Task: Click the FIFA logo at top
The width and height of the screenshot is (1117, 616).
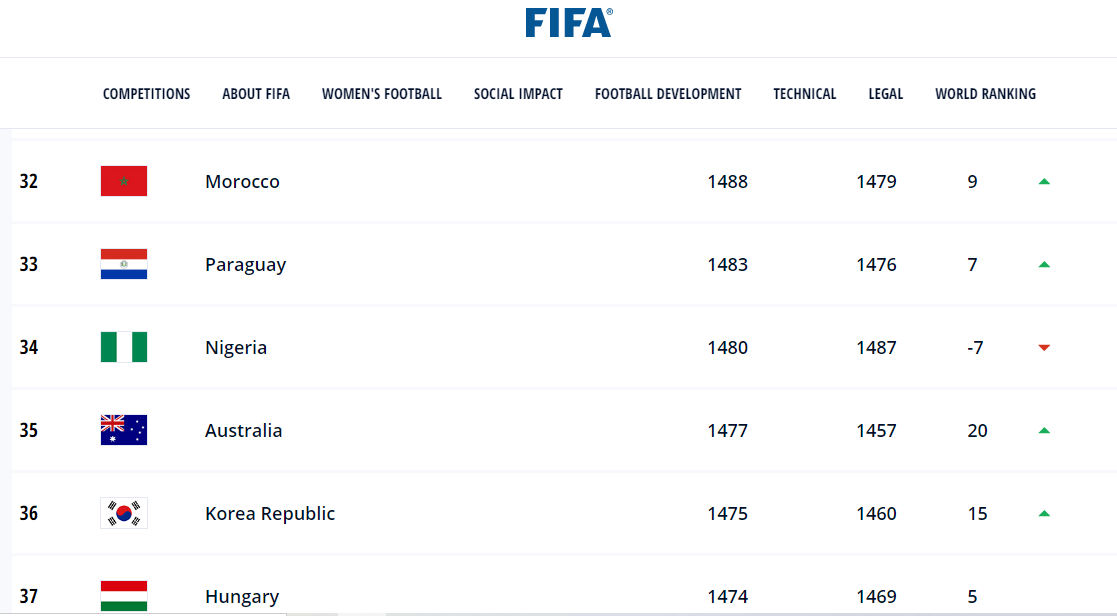Action: 568,22
